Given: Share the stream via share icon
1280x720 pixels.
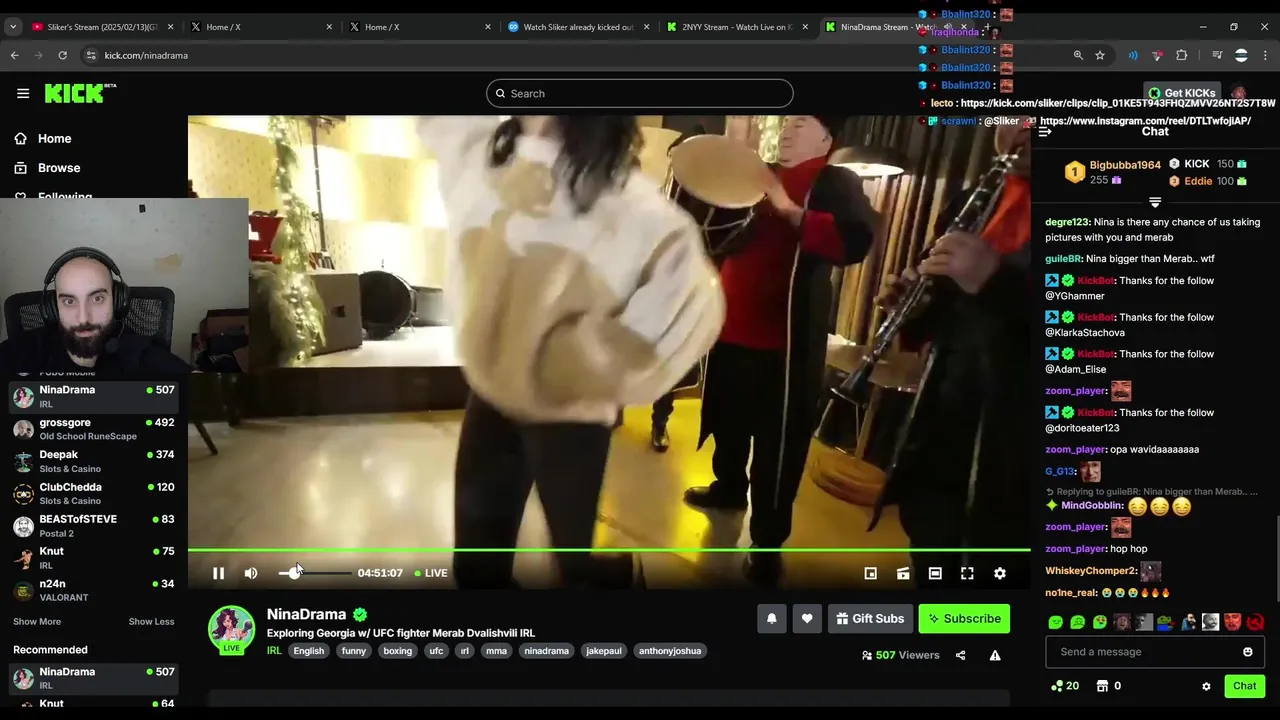Looking at the screenshot, I should point(960,656).
